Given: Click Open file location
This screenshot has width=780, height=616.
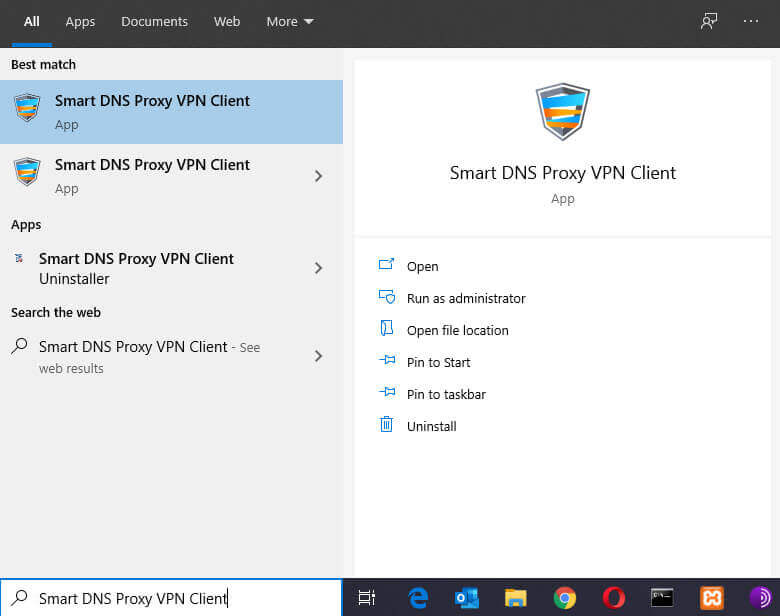Looking at the screenshot, I should (x=457, y=330).
